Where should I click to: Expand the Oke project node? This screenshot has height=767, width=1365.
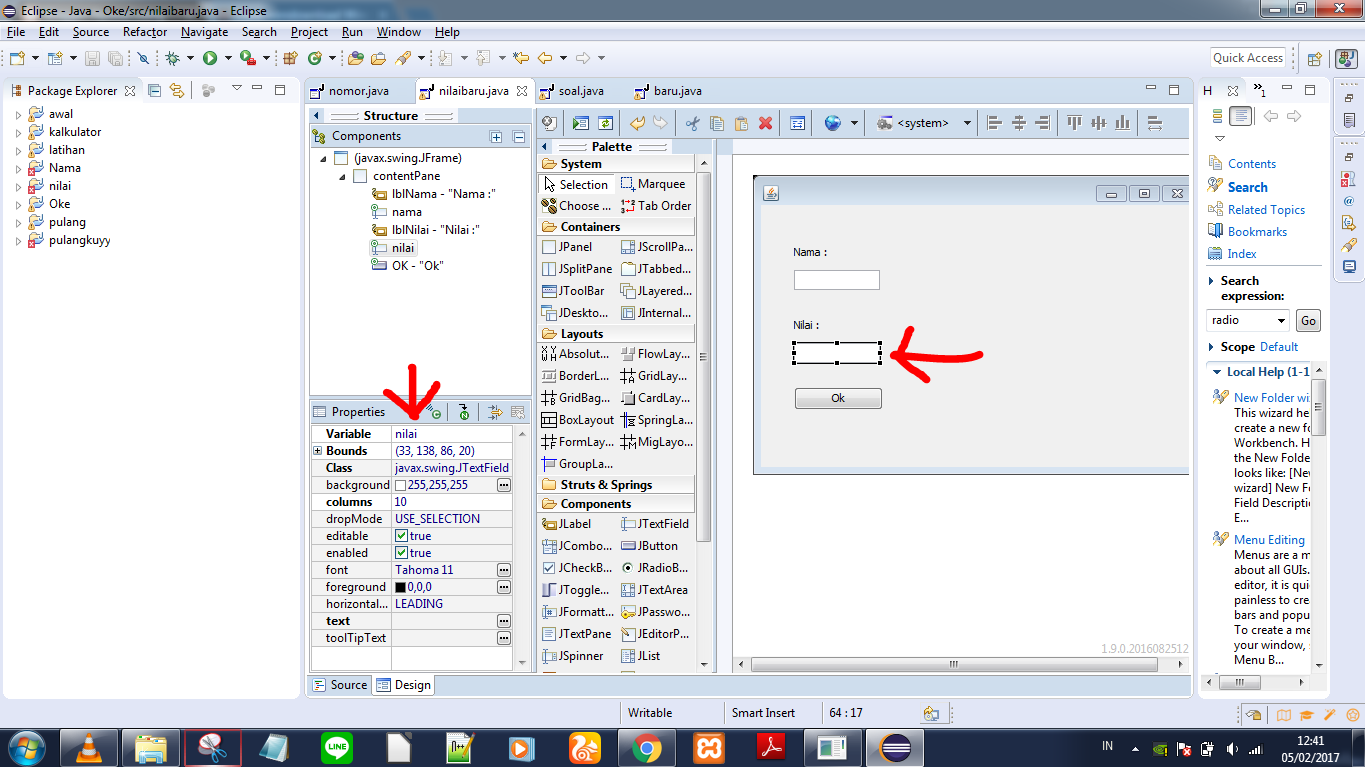point(18,204)
